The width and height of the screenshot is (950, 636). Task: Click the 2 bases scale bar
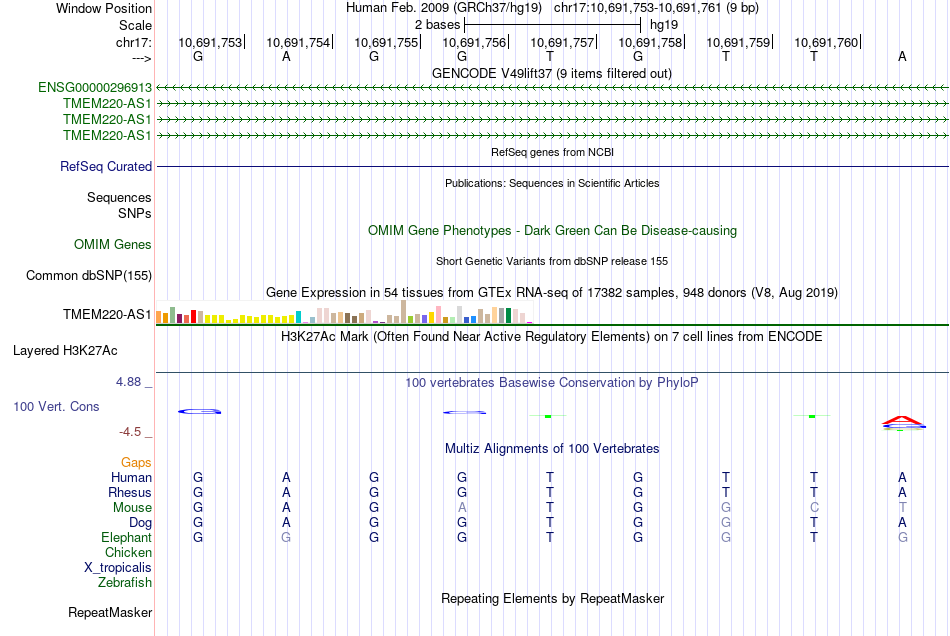tap(552, 25)
